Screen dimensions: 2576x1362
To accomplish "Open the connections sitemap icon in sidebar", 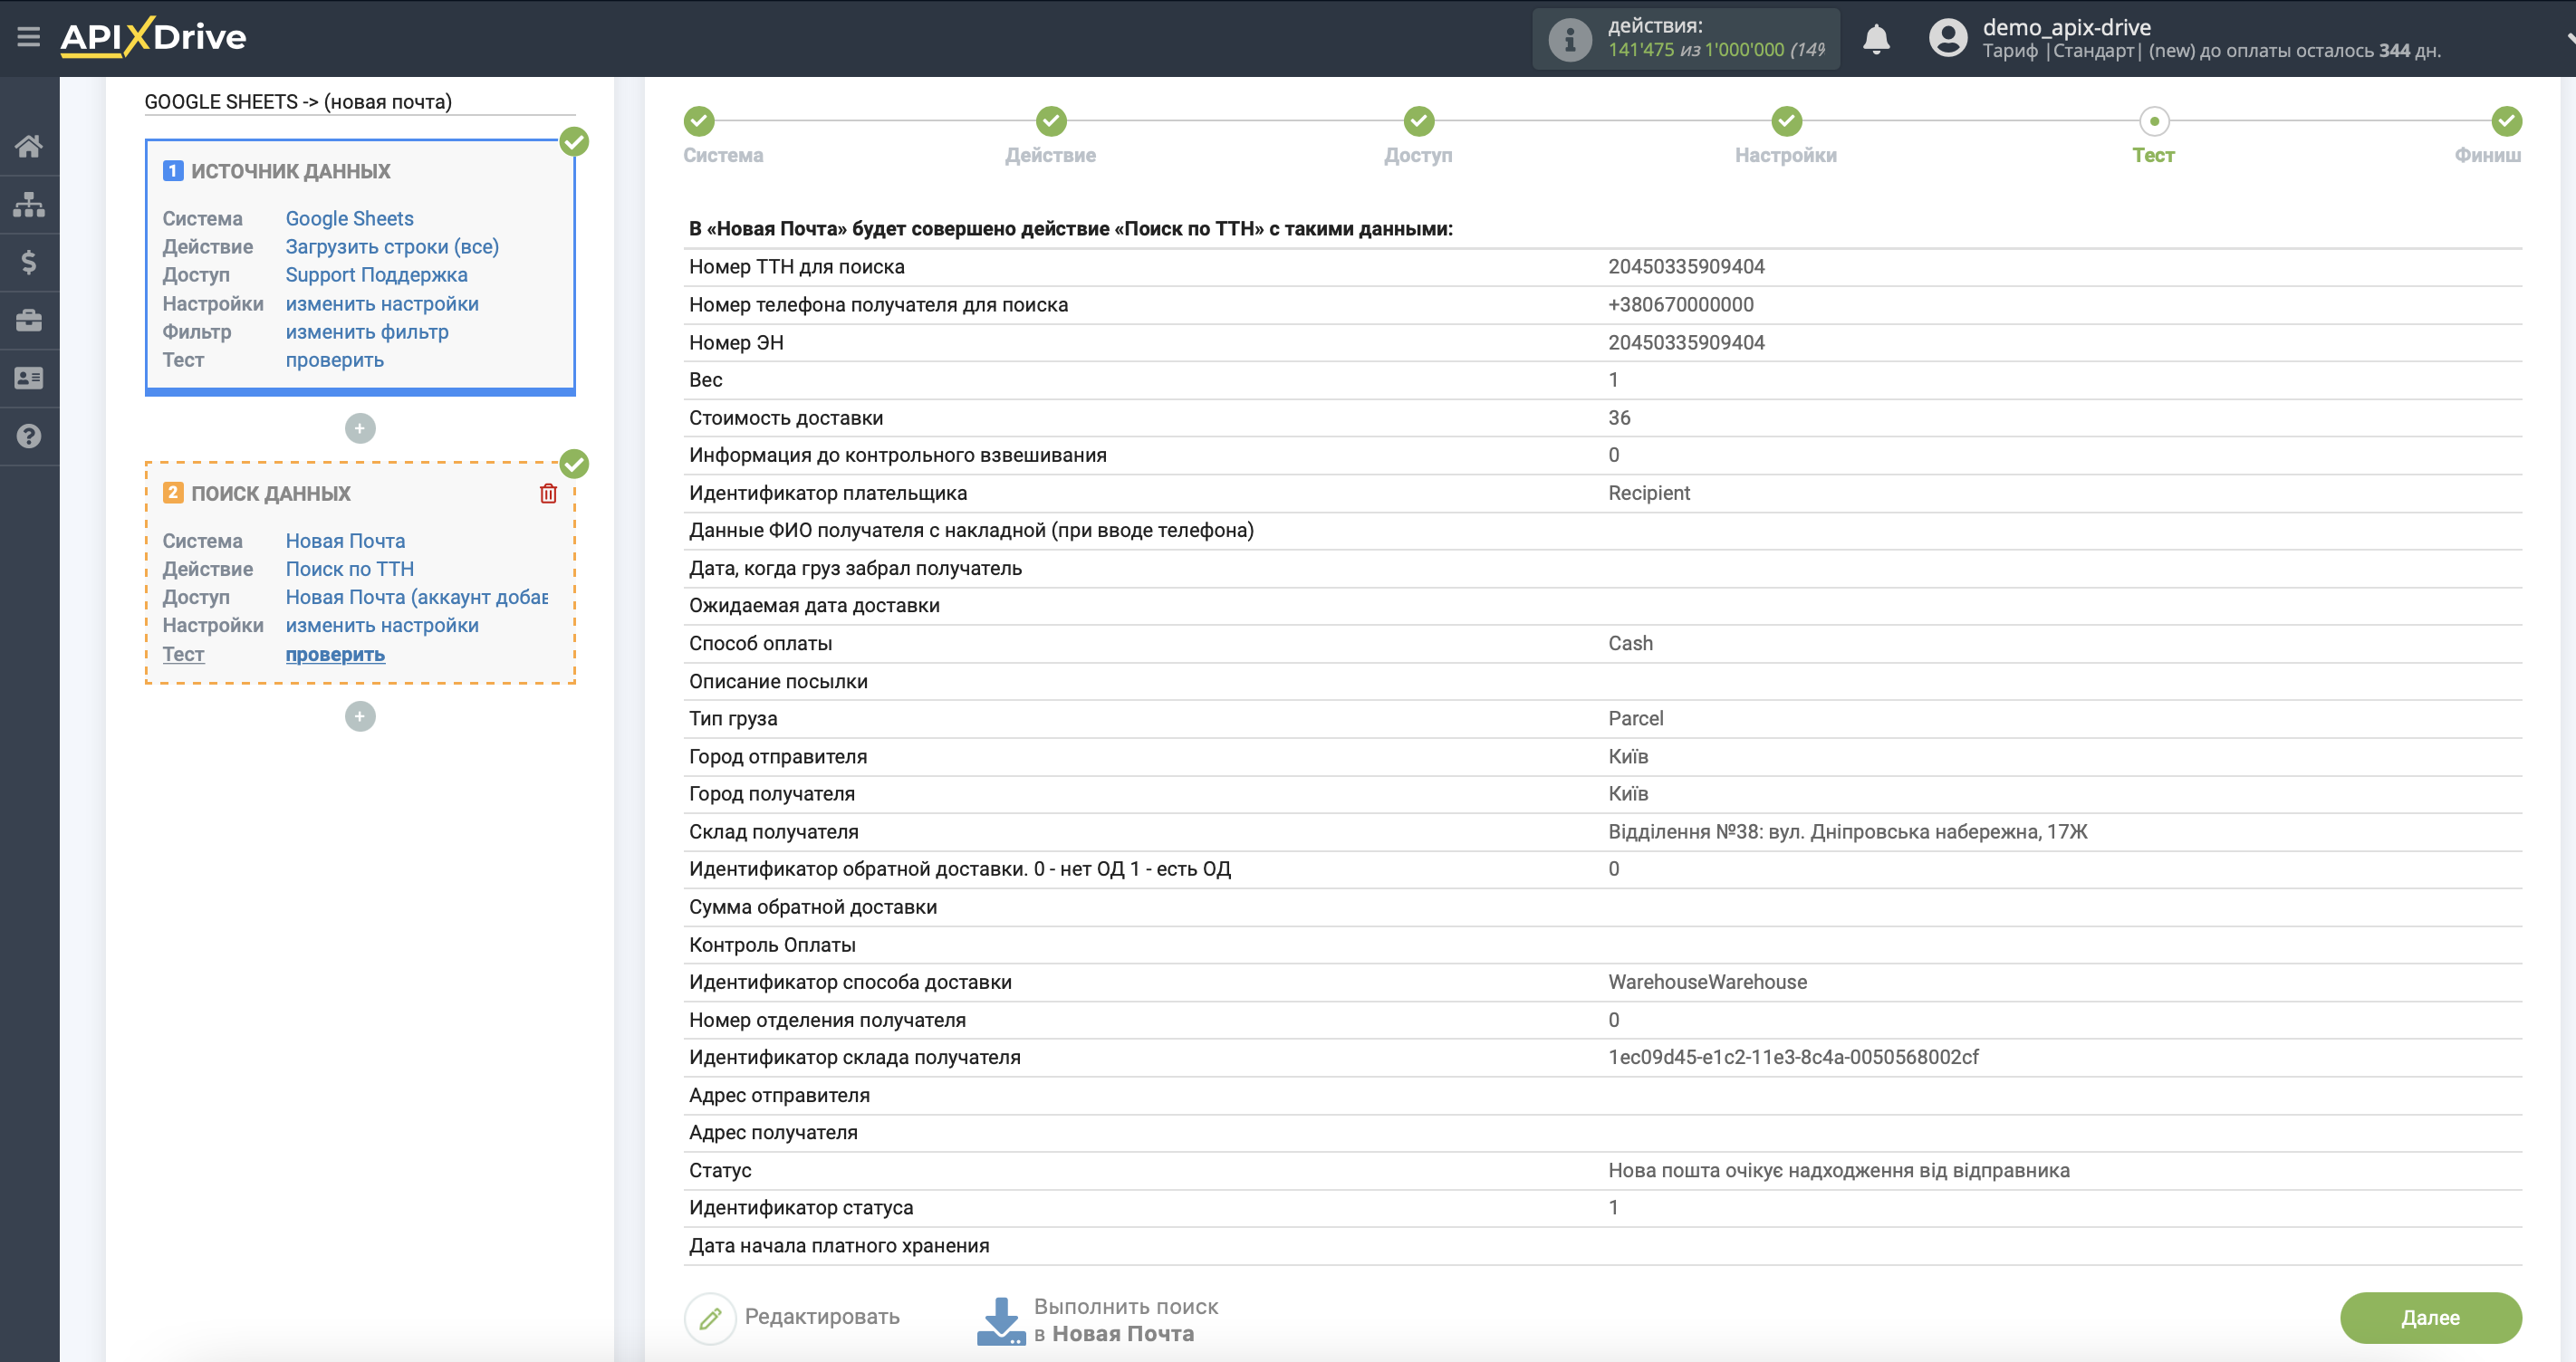I will [29, 204].
